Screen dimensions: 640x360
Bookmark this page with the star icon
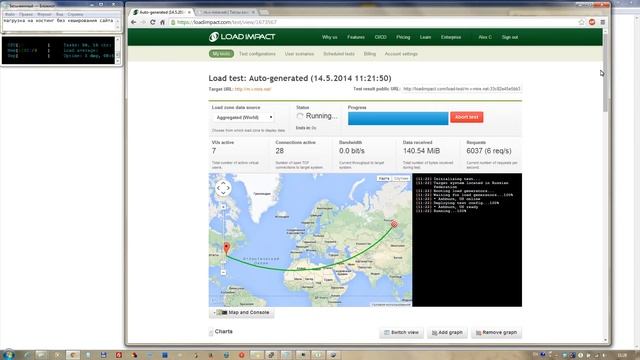(582, 22)
